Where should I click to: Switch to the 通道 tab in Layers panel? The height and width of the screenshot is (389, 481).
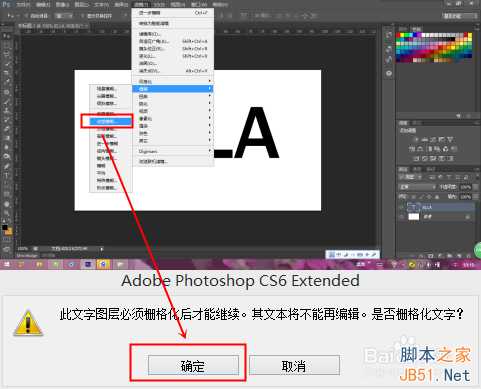[x=418, y=169]
